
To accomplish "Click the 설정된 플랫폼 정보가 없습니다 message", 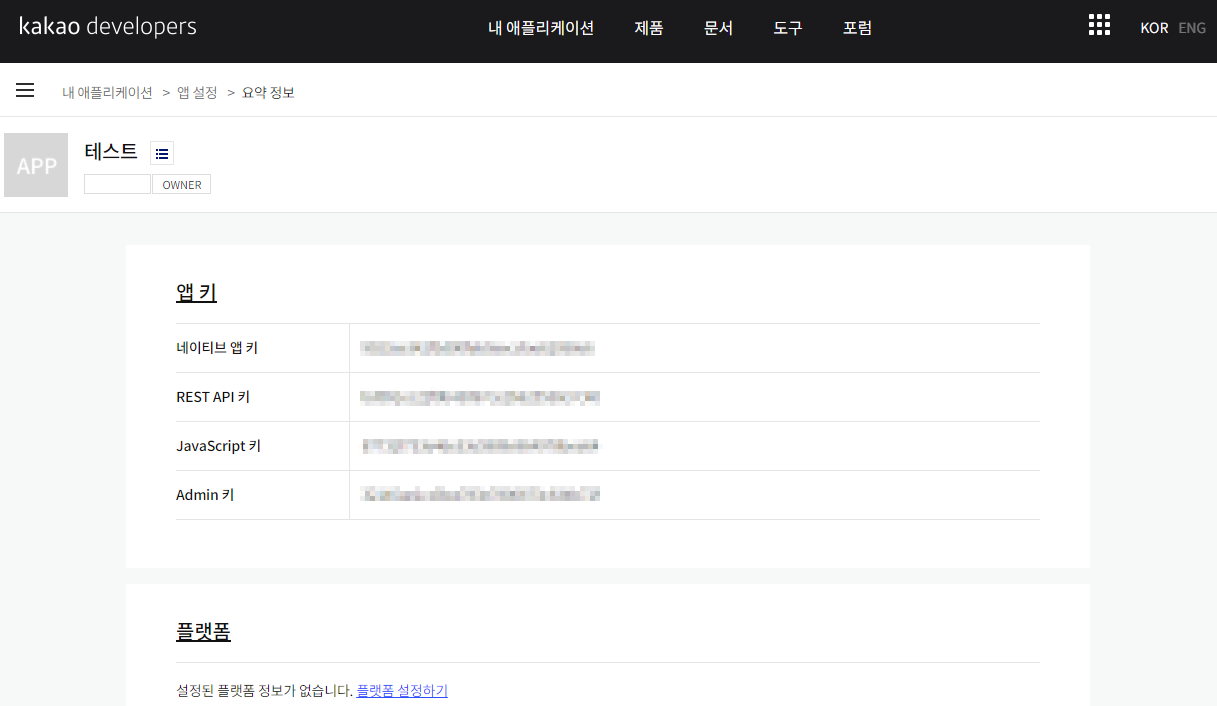I will (264, 691).
